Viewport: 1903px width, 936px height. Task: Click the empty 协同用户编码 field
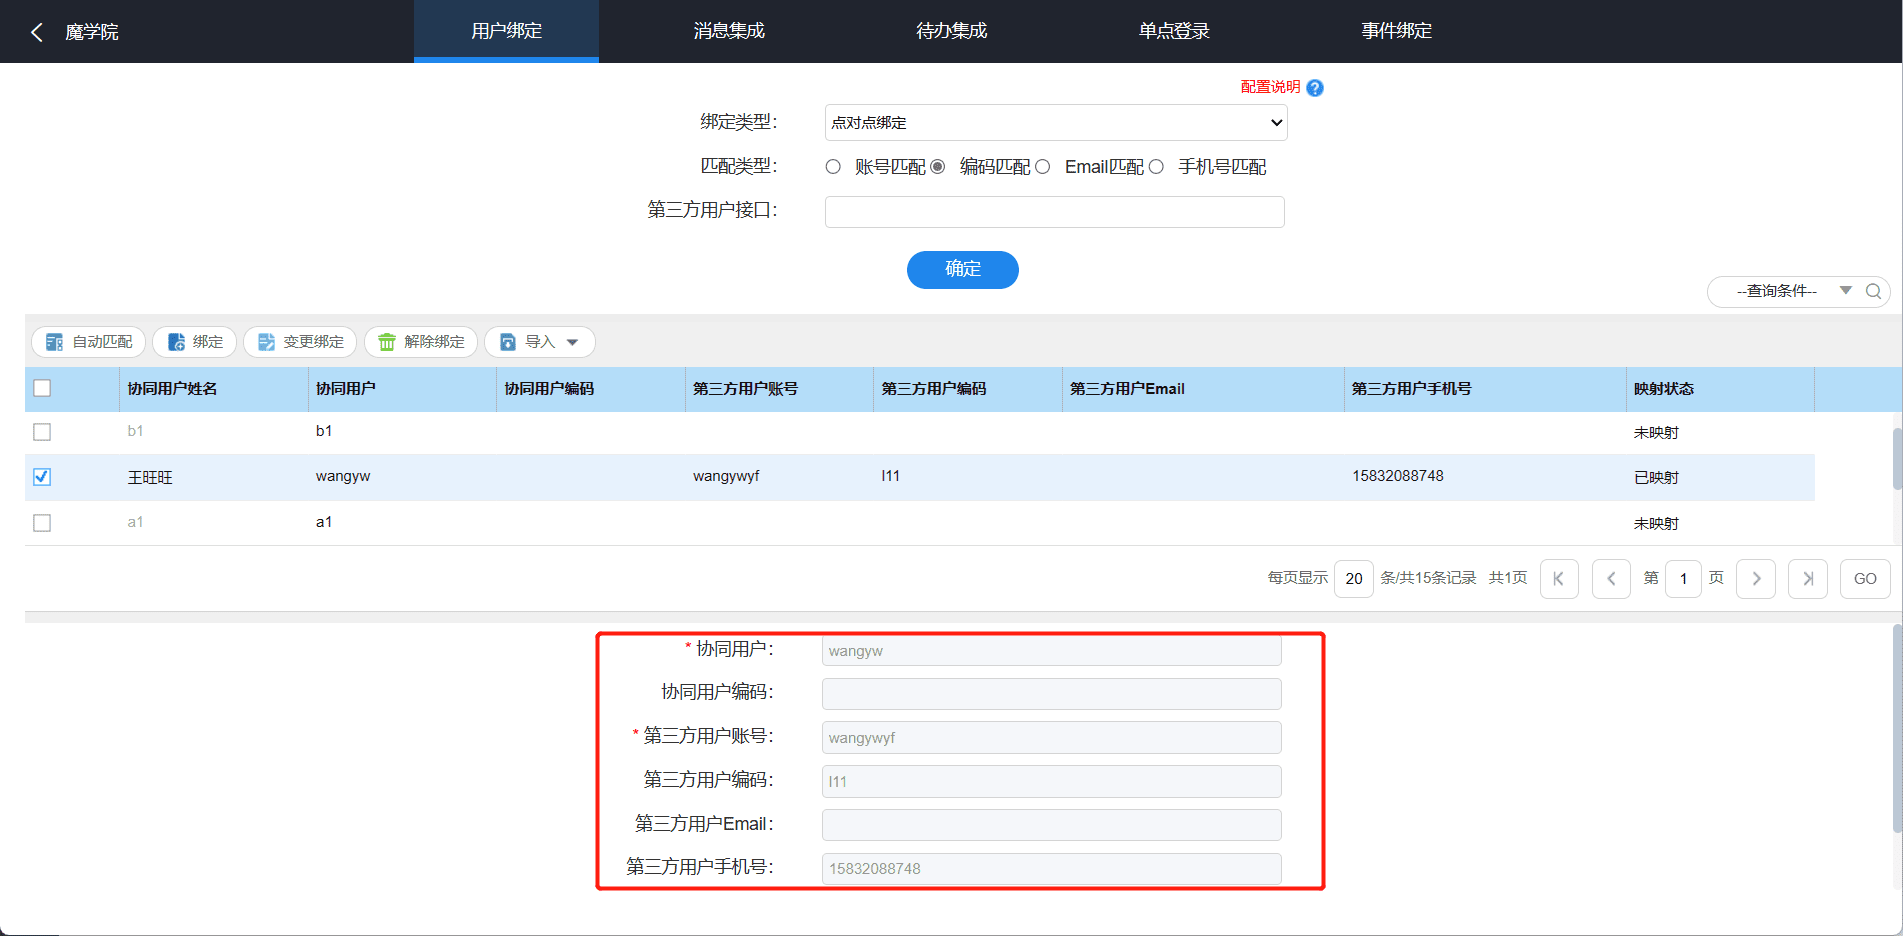point(1052,694)
